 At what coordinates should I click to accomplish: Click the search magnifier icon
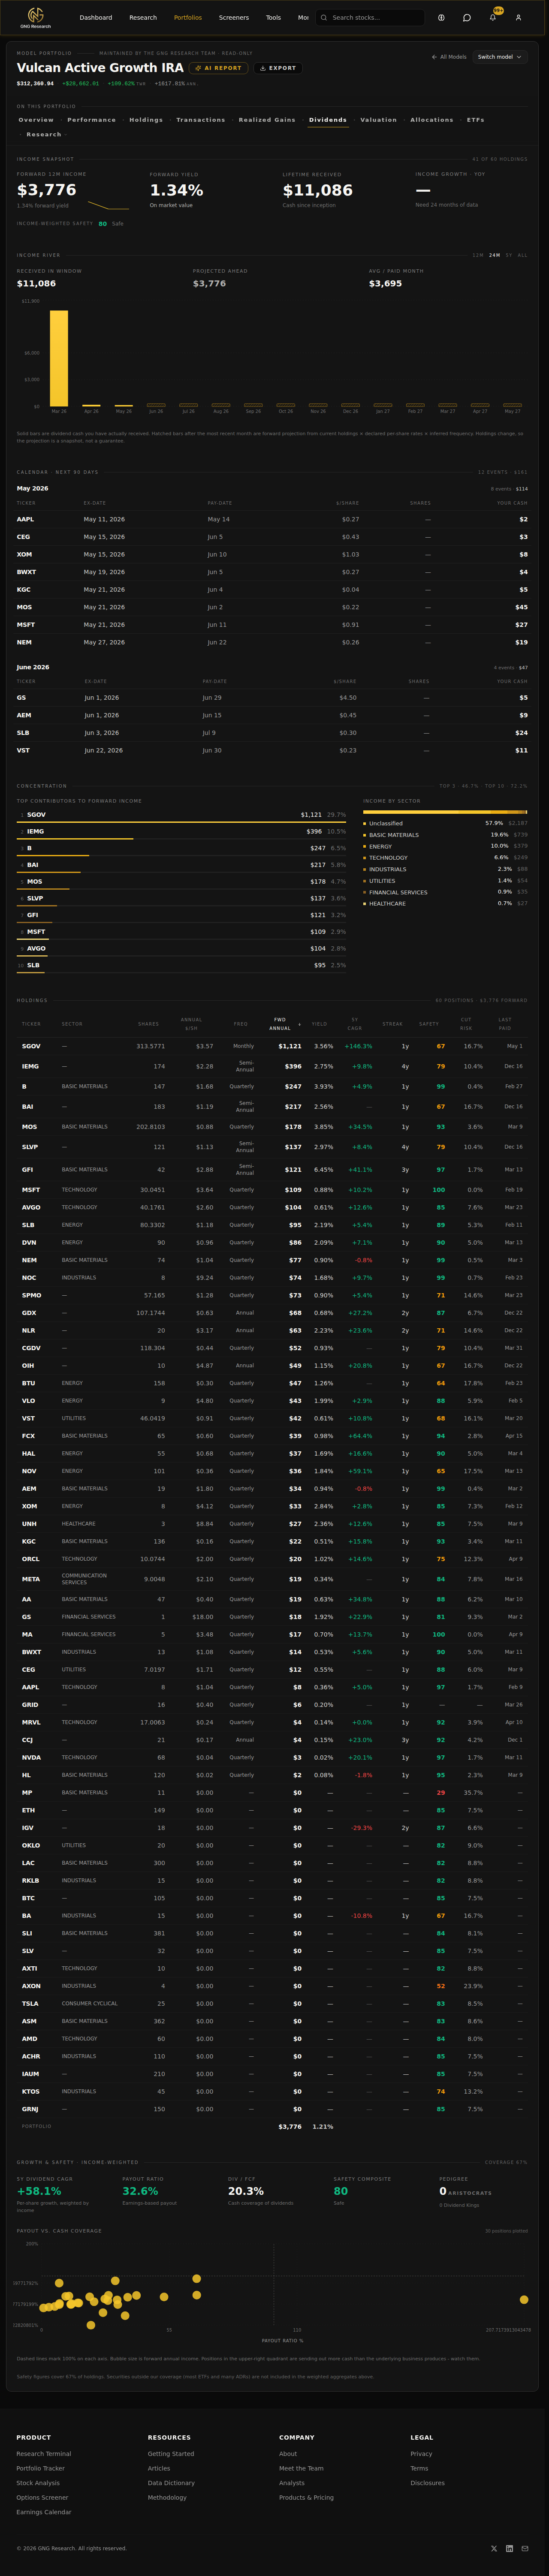coord(324,17)
